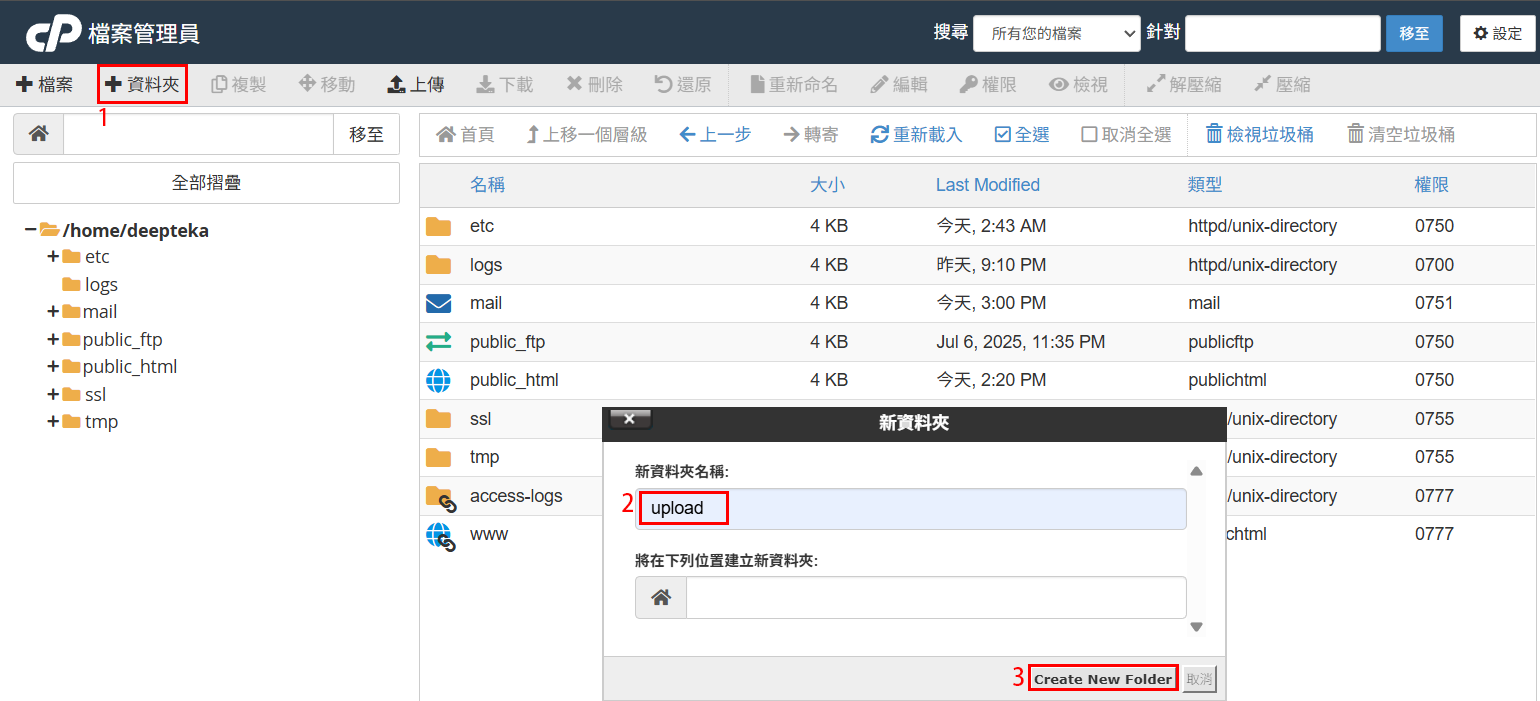The image size is (1540, 701).
Task: Expand the public_html tree node
Action: tap(53, 367)
